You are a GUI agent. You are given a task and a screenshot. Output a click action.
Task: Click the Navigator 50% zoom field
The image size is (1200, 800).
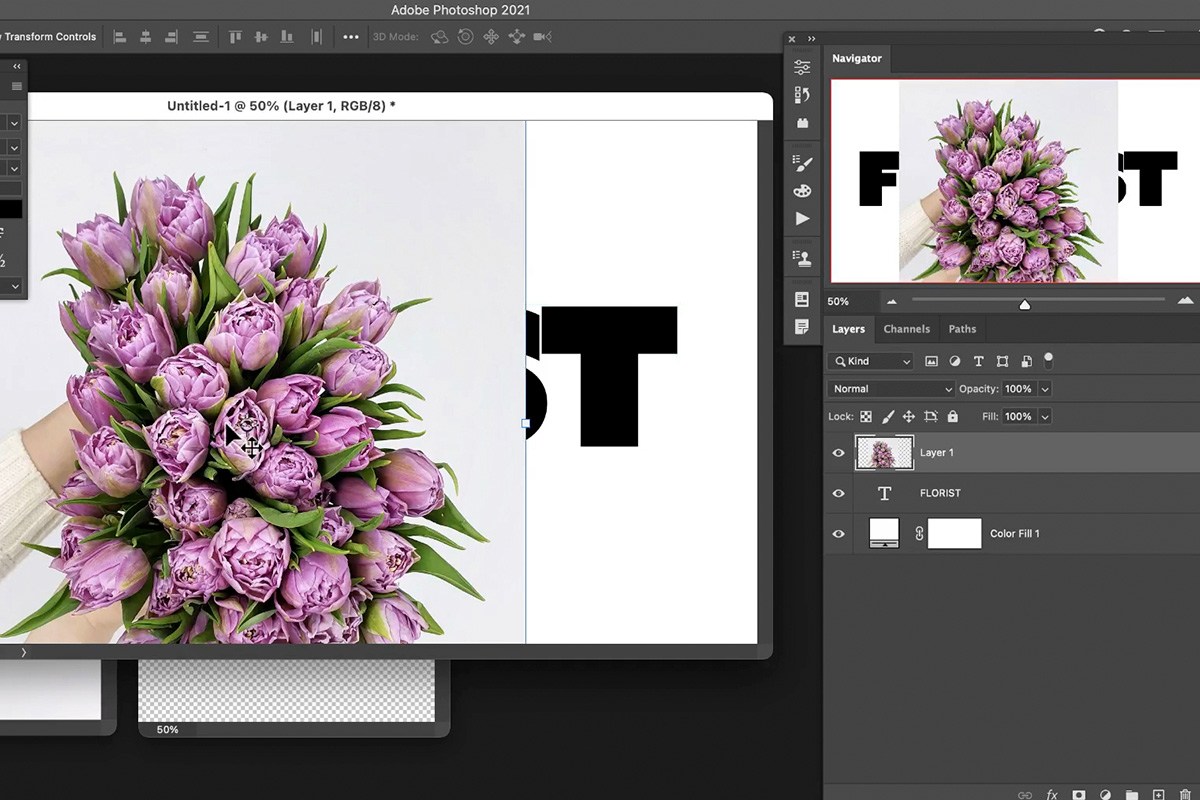850,301
